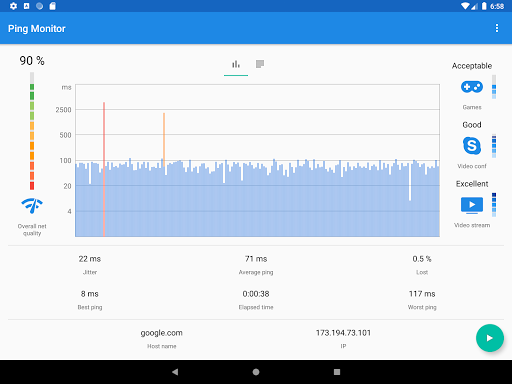Image resolution: width=512 pixels, height=384 pixels.
Task: Tap the Video stream player icon
Action: pos(472,205)
